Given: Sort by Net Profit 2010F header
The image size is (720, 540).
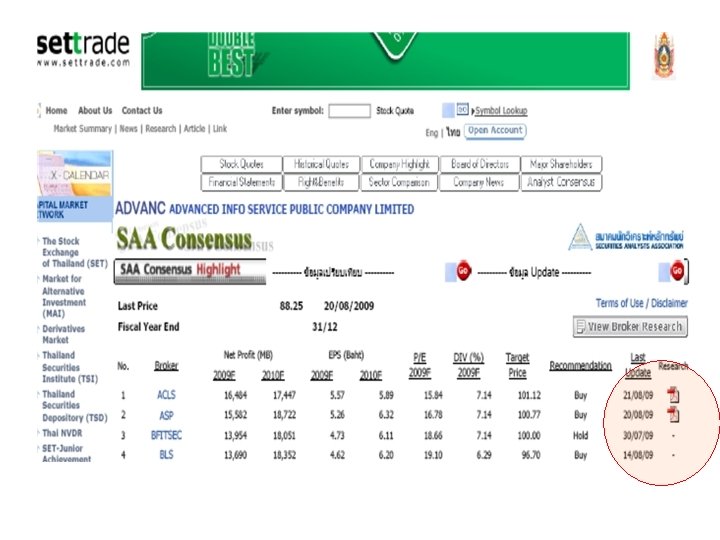Looking at the screenshot, I should click(273, 376).
